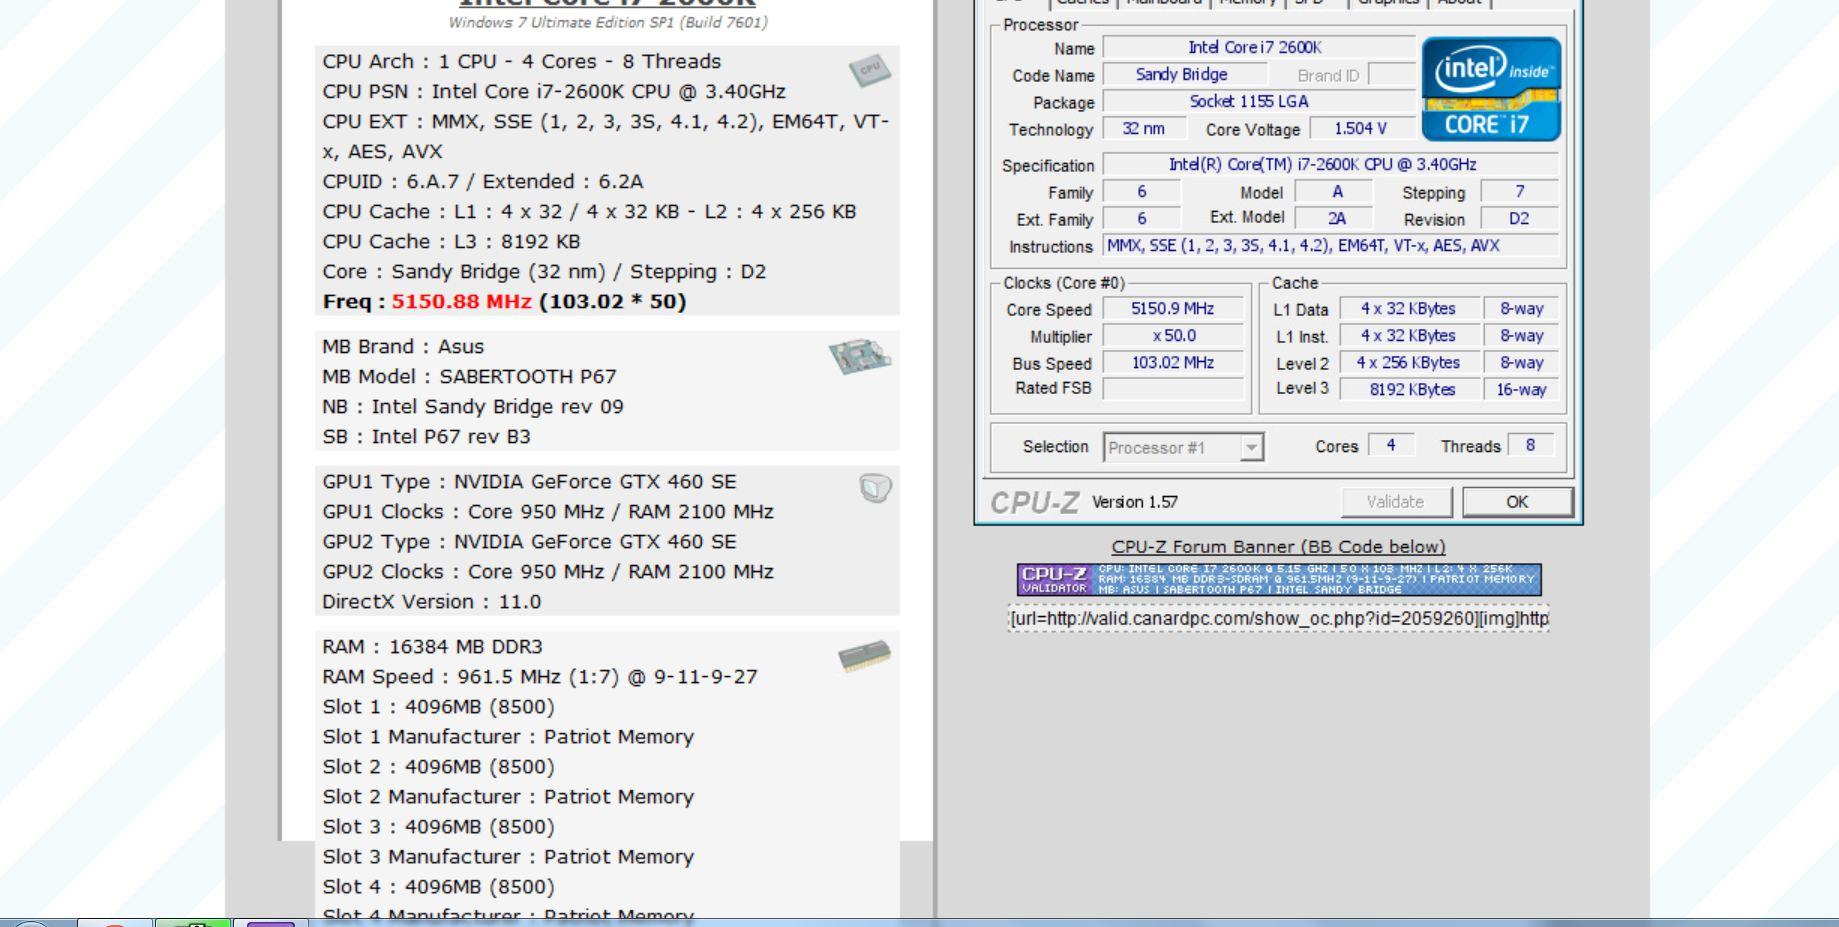The image size is (1839, 927).
Task: Click the DirectX Version 11.0 line
Action: (431, 602)
